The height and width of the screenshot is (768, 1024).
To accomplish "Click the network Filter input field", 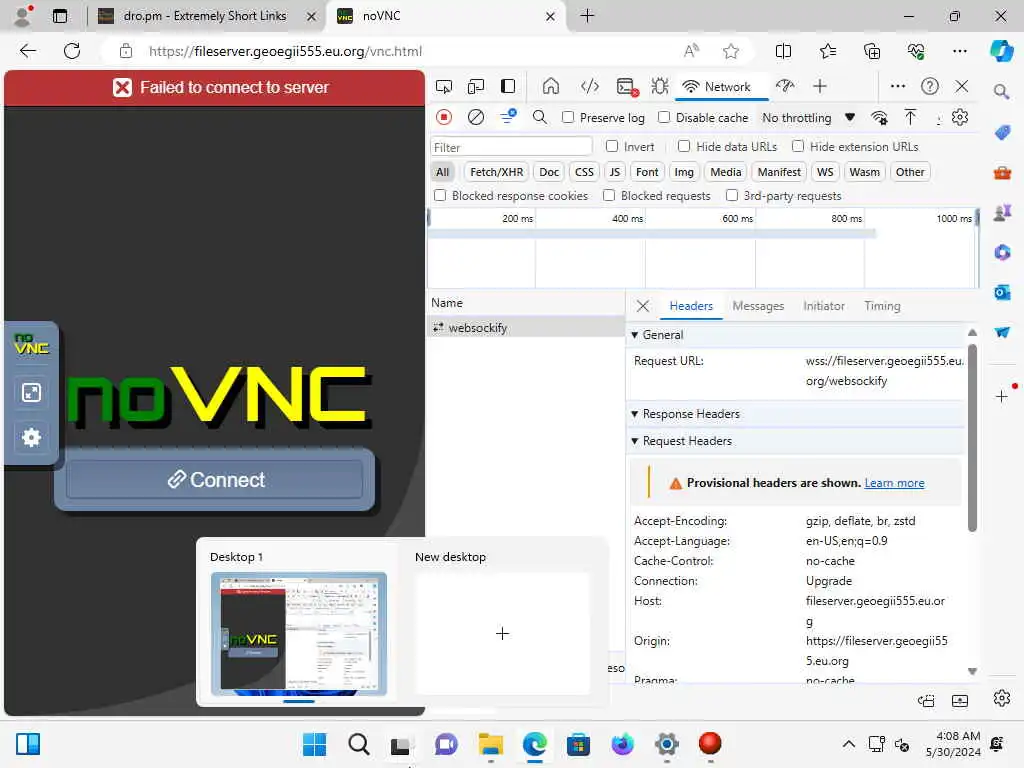I will coord(511,147).
